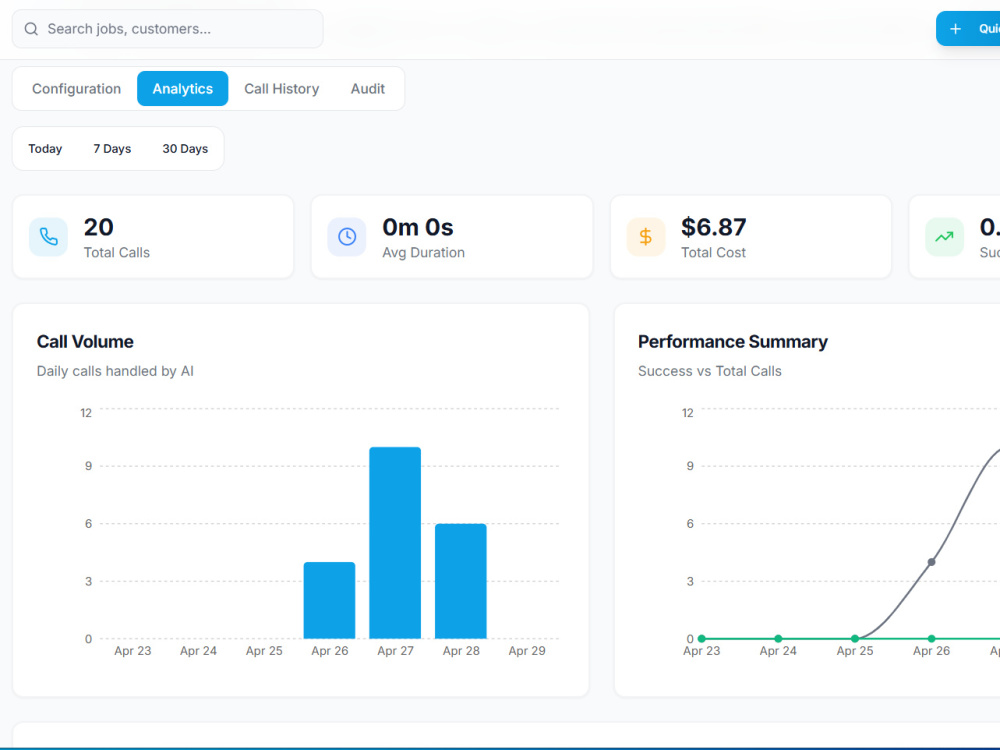Click the plus Quick action button
1000x750 pixels.
pyautogui.click(x=967, y=29)
